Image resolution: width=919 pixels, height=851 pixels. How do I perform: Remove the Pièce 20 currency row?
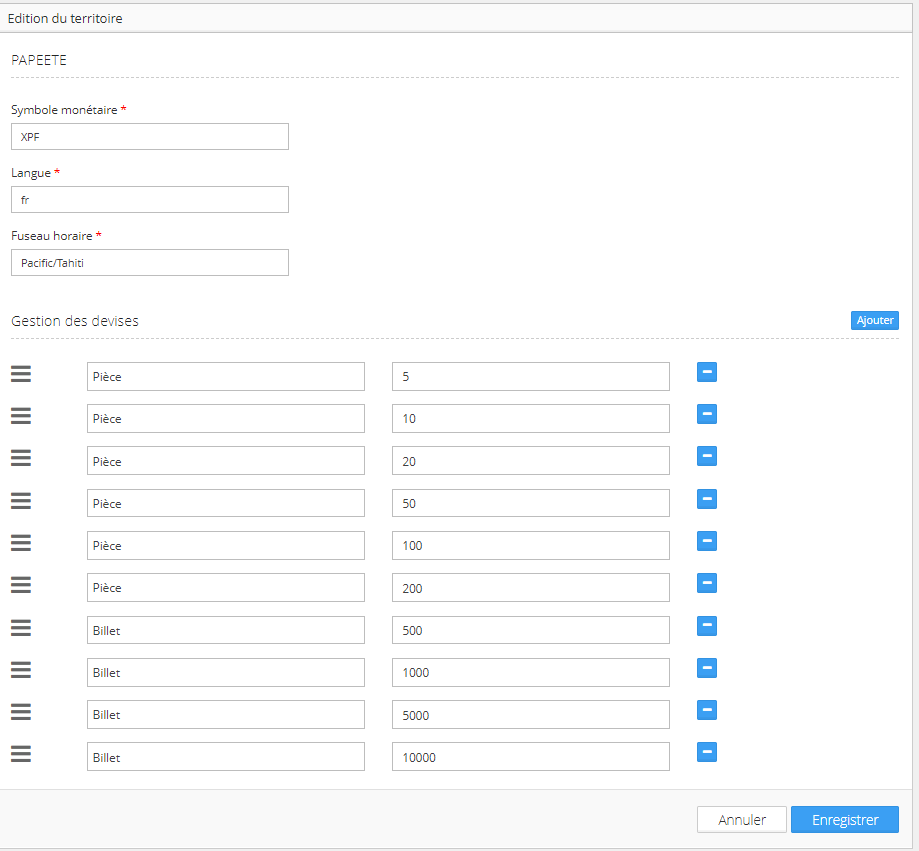pyautogui.click(x=706, y=457)
